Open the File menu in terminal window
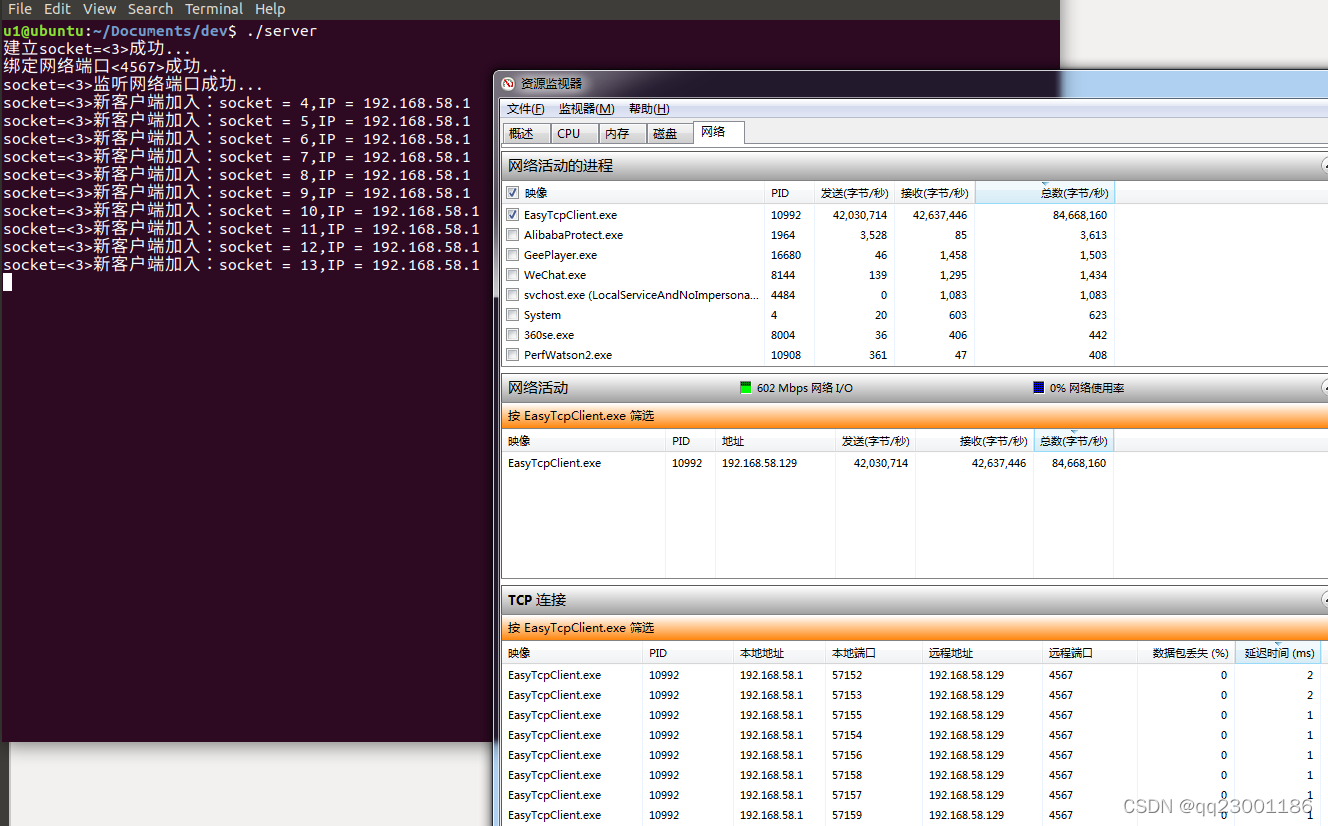 (x=19, y=9)
